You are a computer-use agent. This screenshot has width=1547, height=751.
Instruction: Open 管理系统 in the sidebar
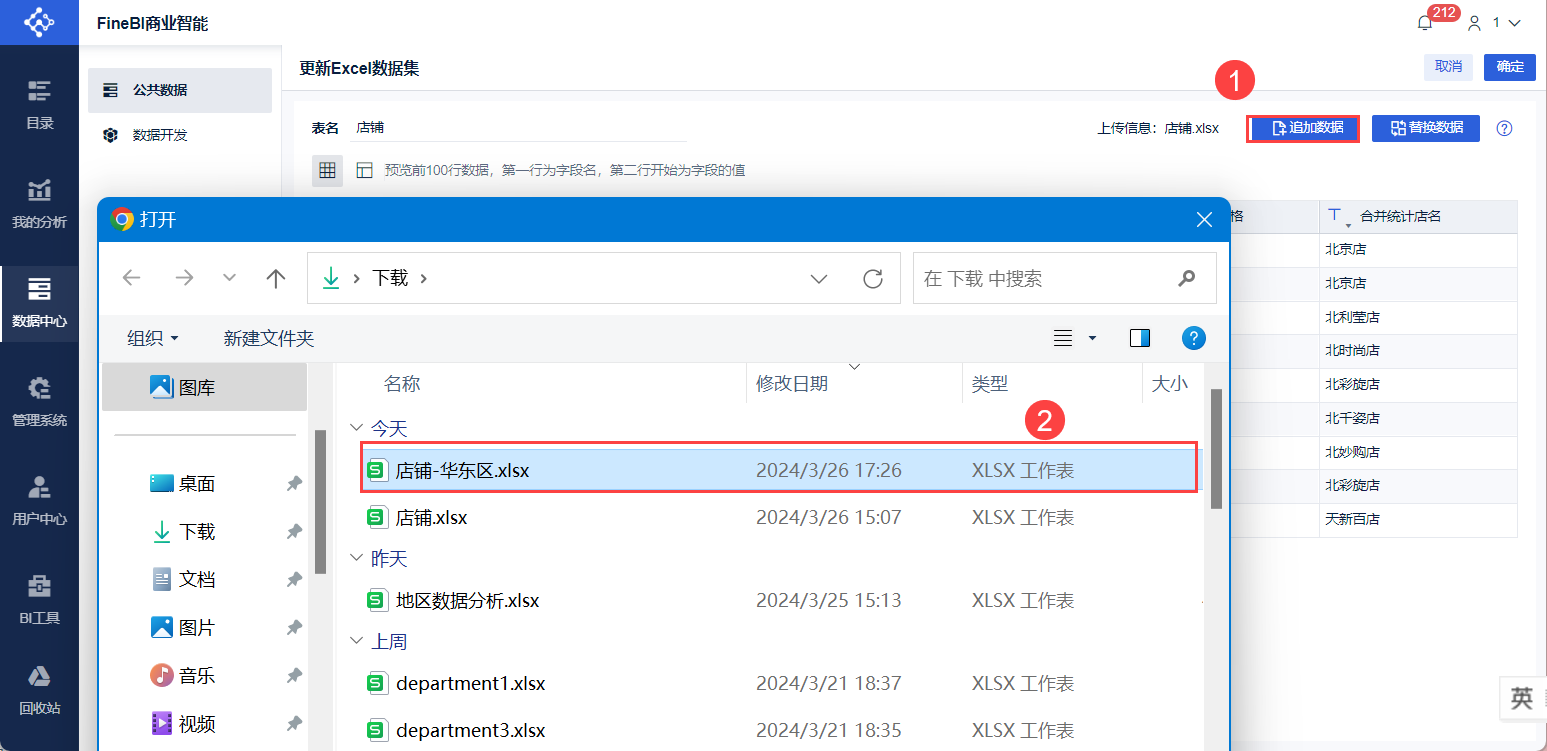(x=39, y=402)
